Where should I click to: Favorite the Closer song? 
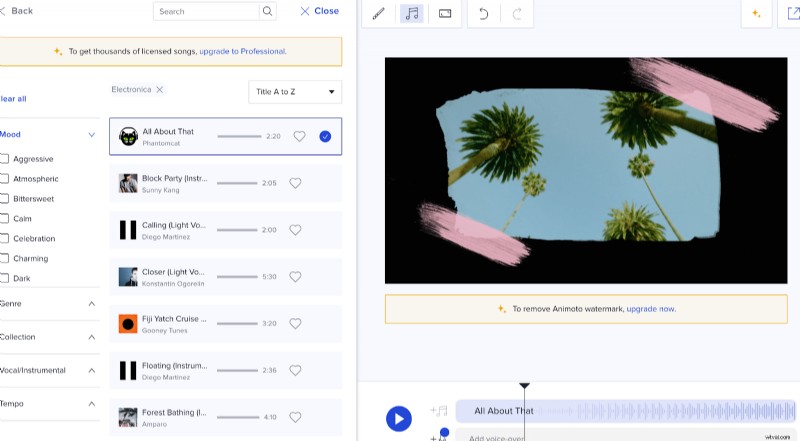point(295,277)
